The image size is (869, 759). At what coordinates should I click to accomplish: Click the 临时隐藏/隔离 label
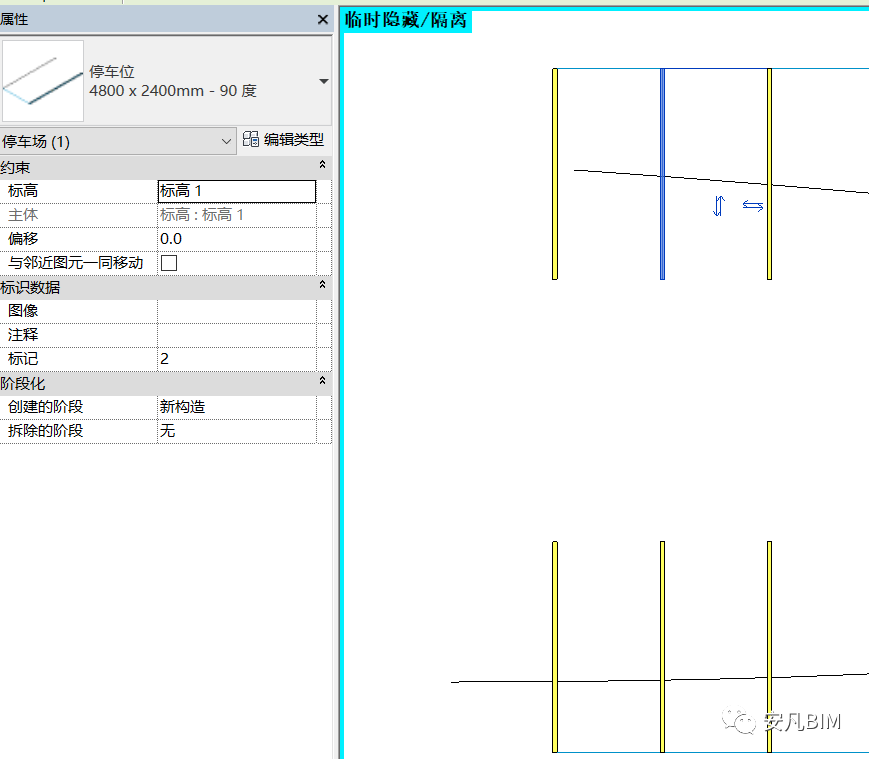pyautogui.click(x=406, y=20)
